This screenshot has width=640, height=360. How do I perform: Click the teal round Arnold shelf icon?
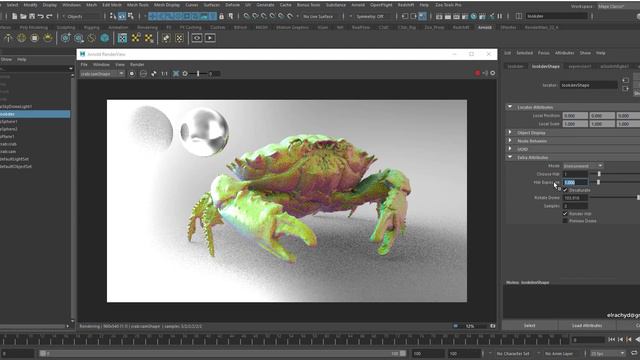105,38
